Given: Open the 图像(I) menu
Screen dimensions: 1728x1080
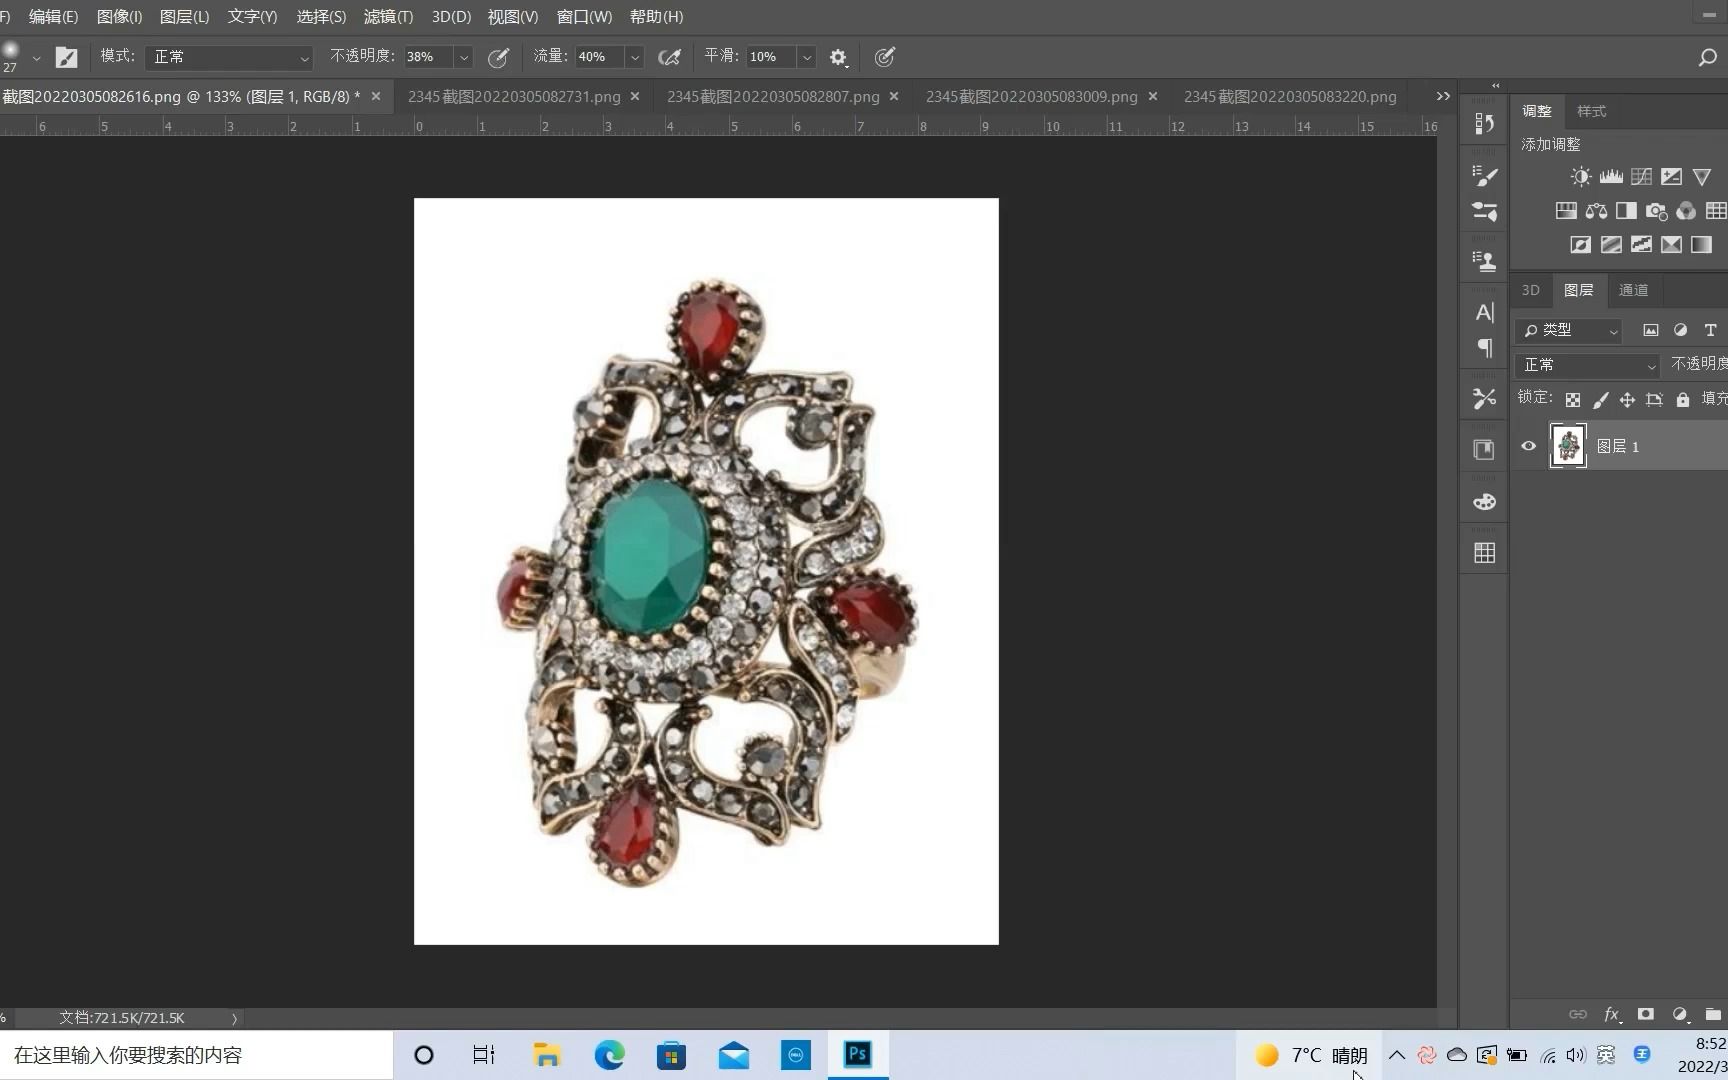Looking at the screenshot, I should click(x=119, y=17).
